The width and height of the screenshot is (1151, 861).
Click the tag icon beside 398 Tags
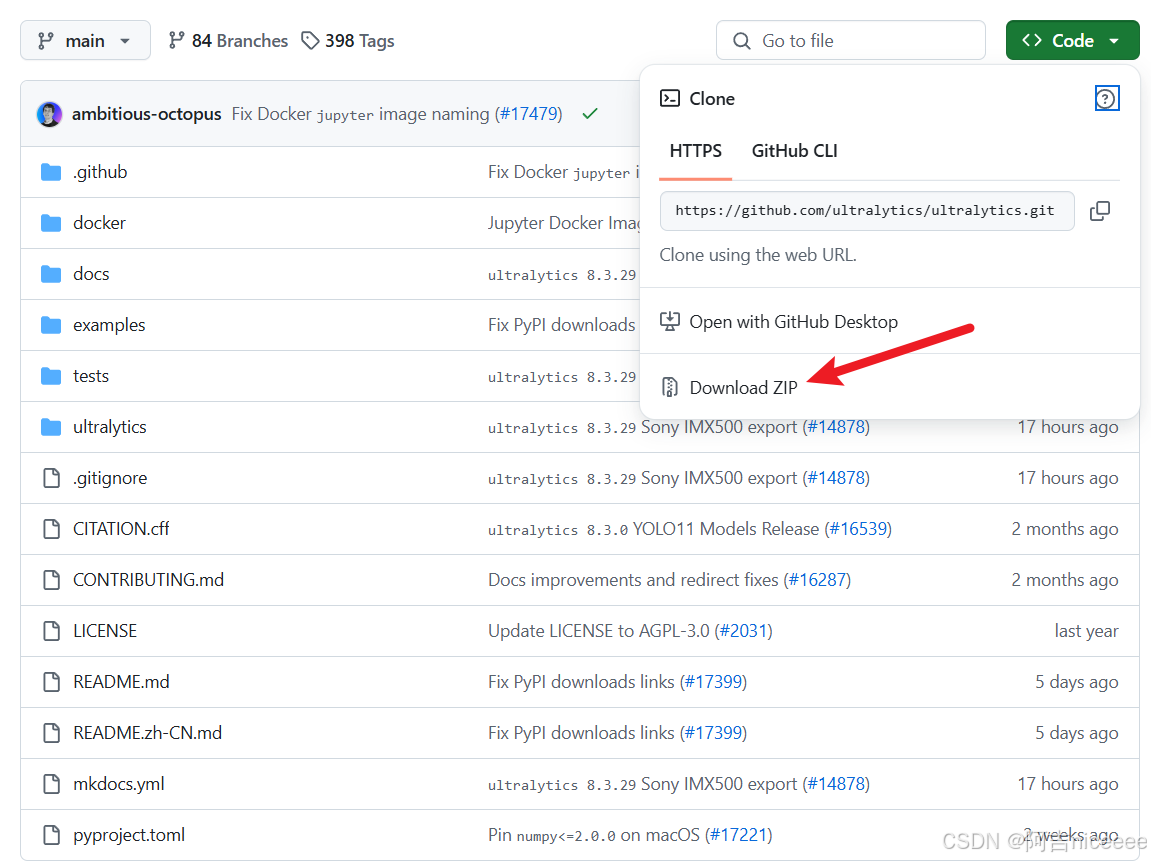pyautogui.click(x=311, y=40)
